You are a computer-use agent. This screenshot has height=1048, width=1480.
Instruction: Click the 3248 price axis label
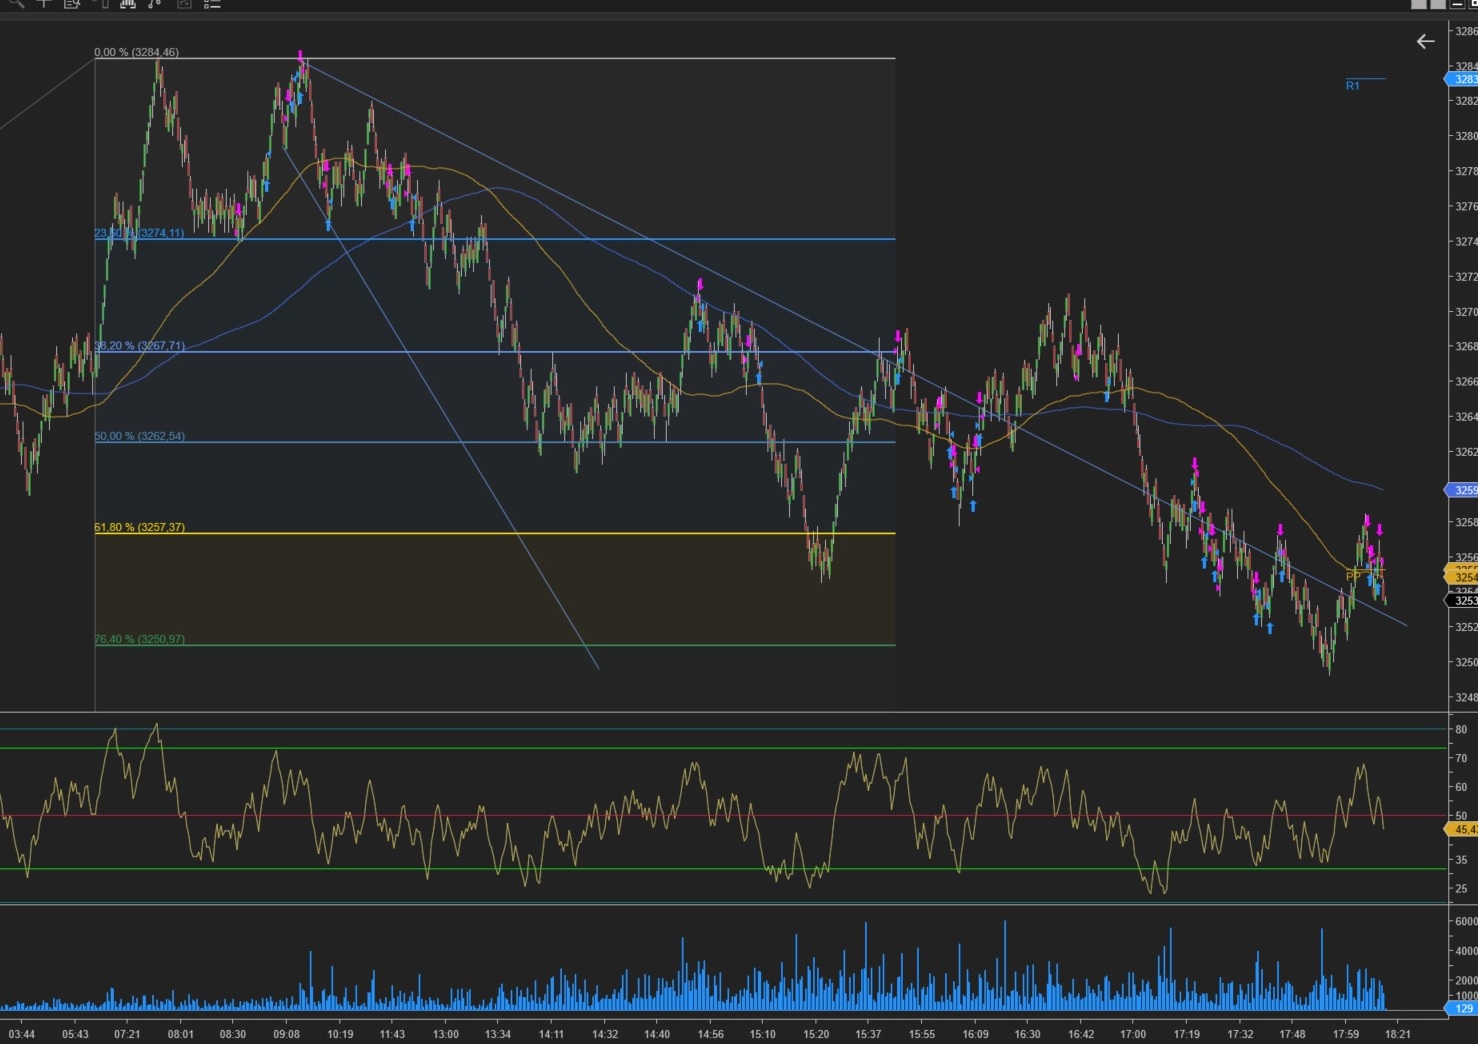(1466, 697)
